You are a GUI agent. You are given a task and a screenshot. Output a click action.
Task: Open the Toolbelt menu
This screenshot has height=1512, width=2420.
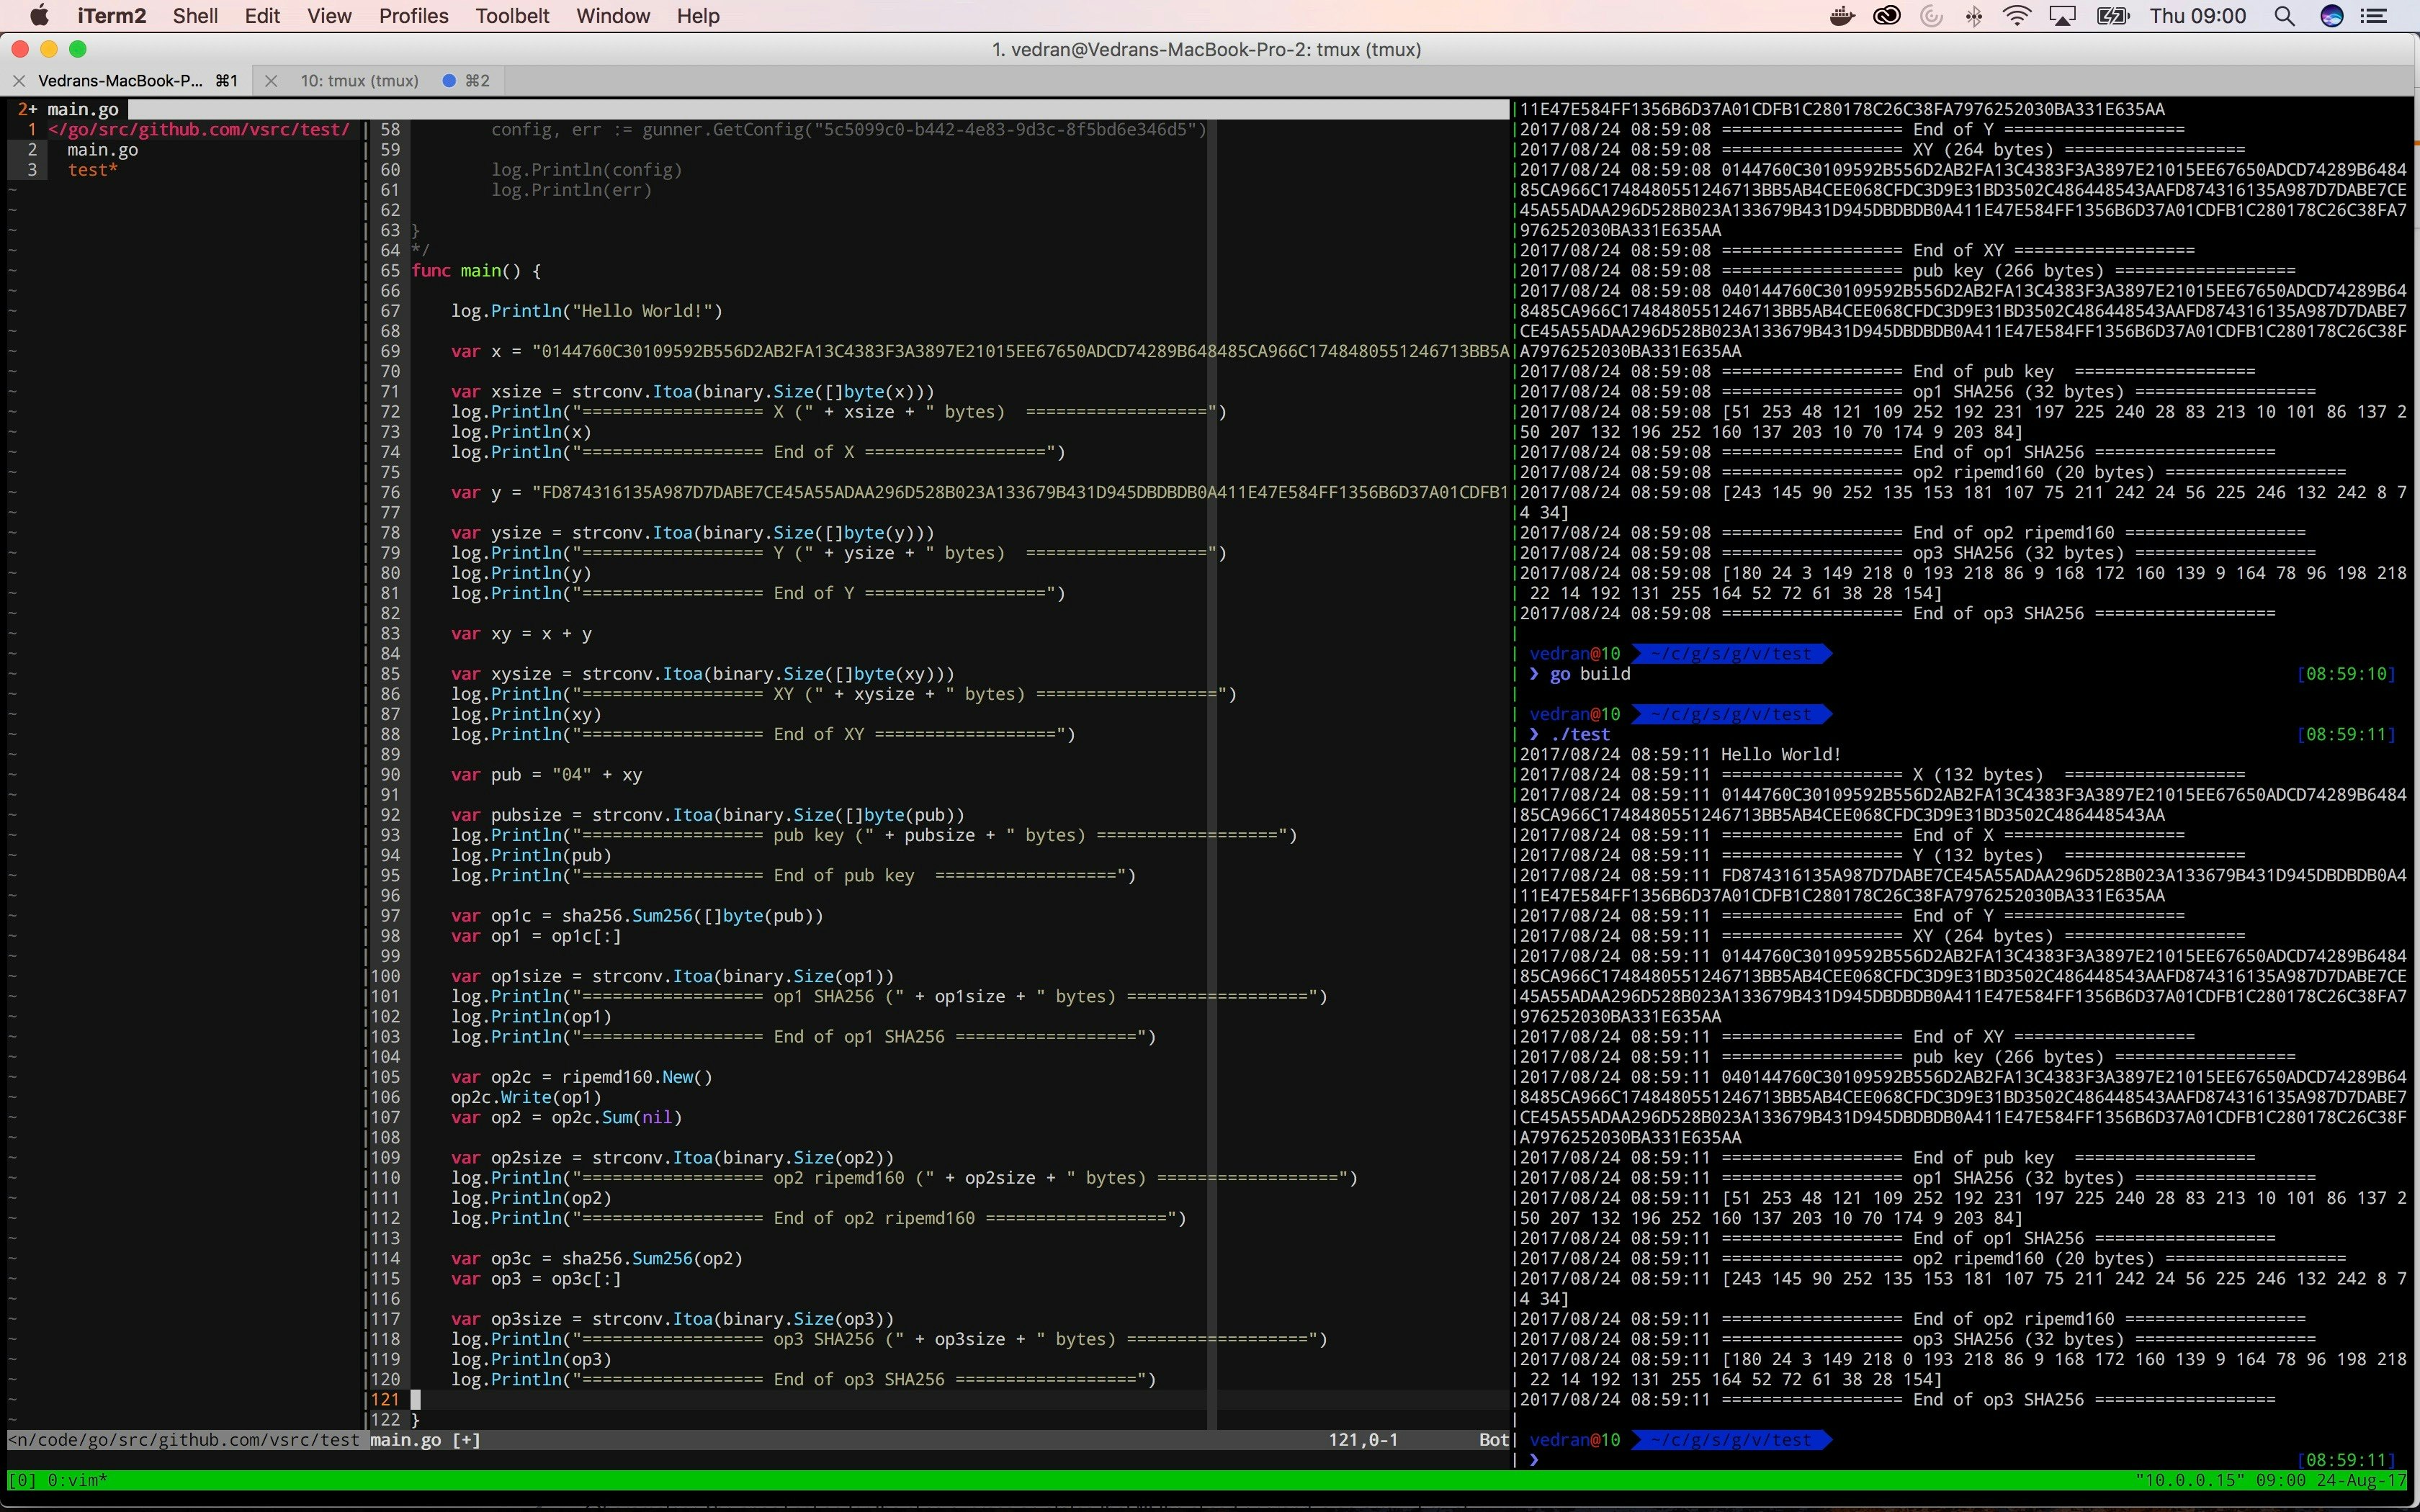(512, 16)
